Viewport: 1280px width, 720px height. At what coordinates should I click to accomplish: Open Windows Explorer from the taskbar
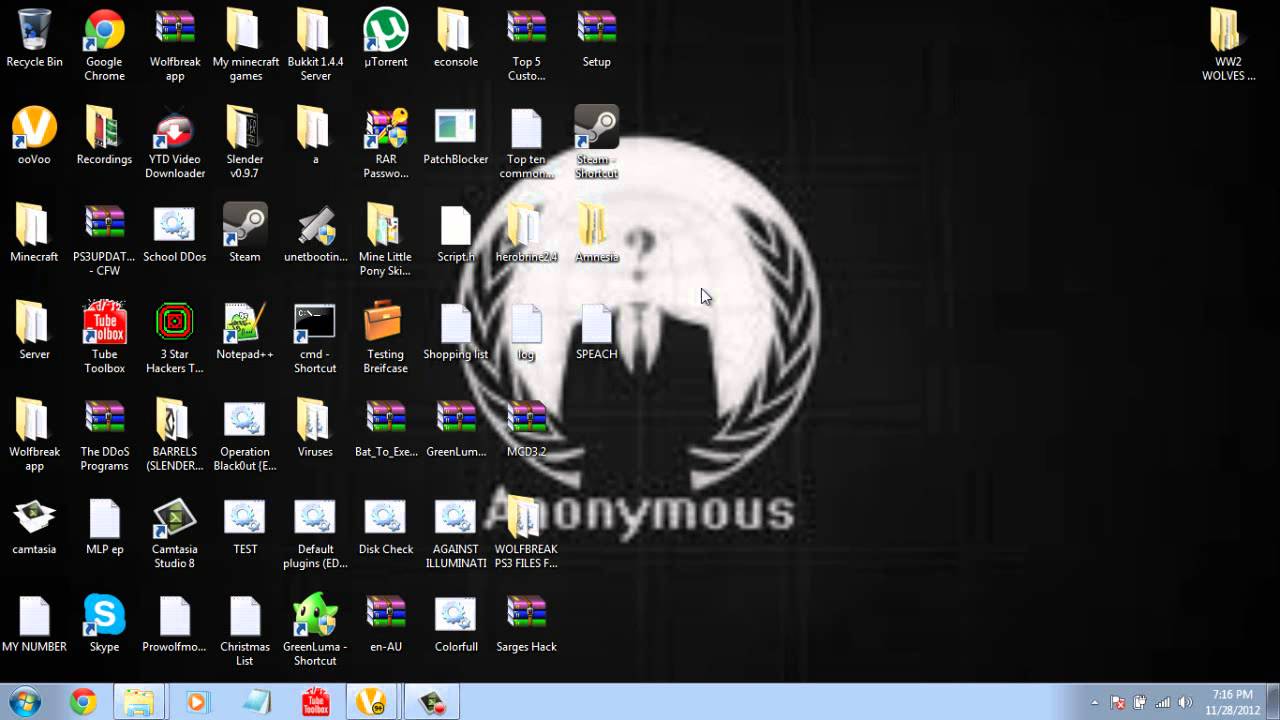coord(139,702)
